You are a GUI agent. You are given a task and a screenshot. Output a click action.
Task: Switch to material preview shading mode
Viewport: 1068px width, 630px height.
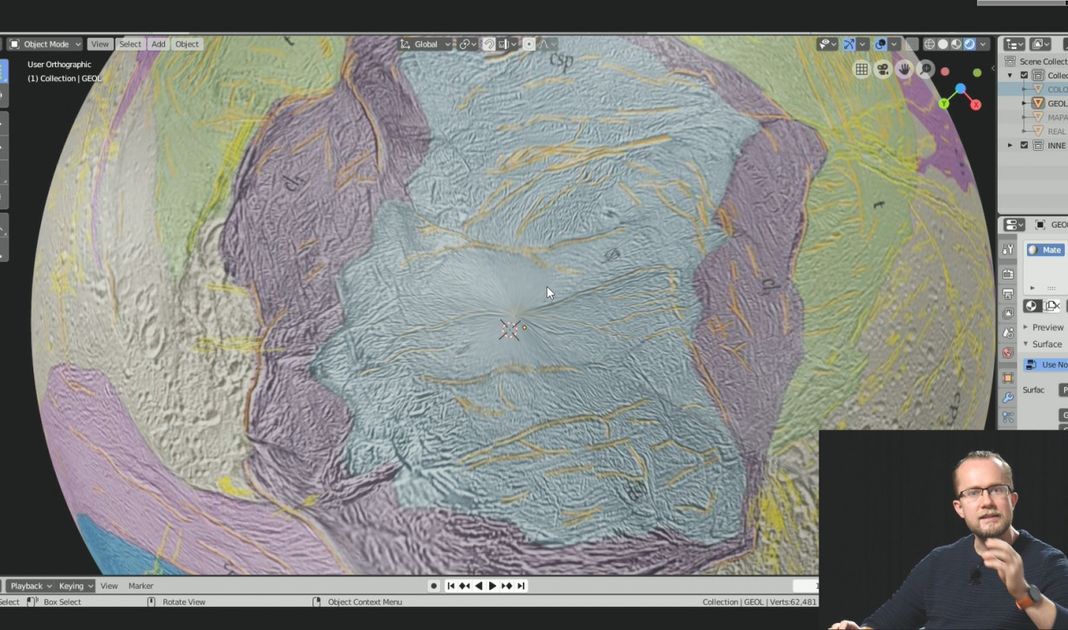956,44
